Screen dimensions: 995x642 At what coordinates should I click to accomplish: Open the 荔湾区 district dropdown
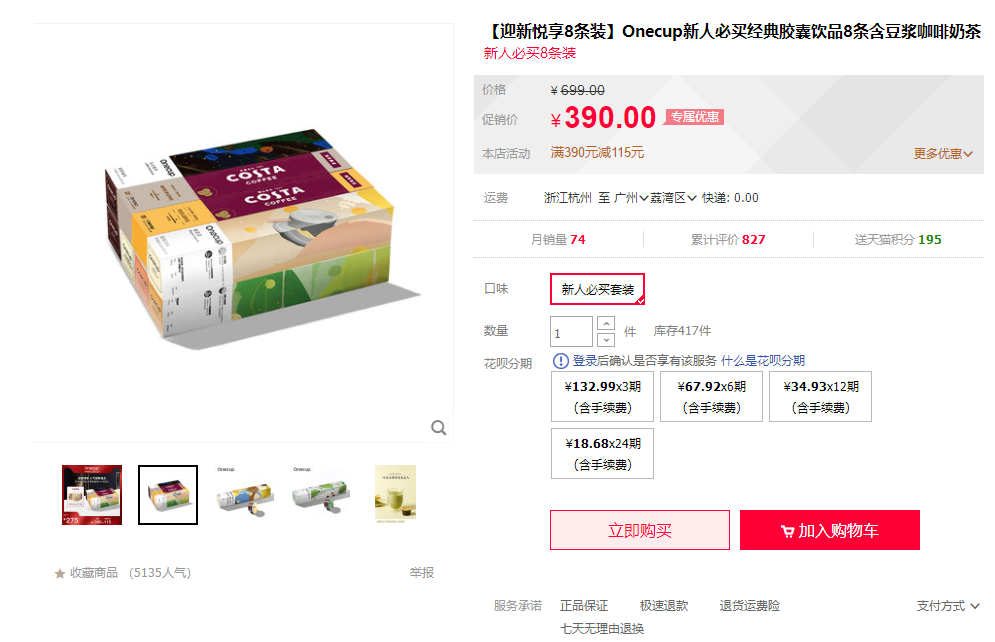[673, 198]
